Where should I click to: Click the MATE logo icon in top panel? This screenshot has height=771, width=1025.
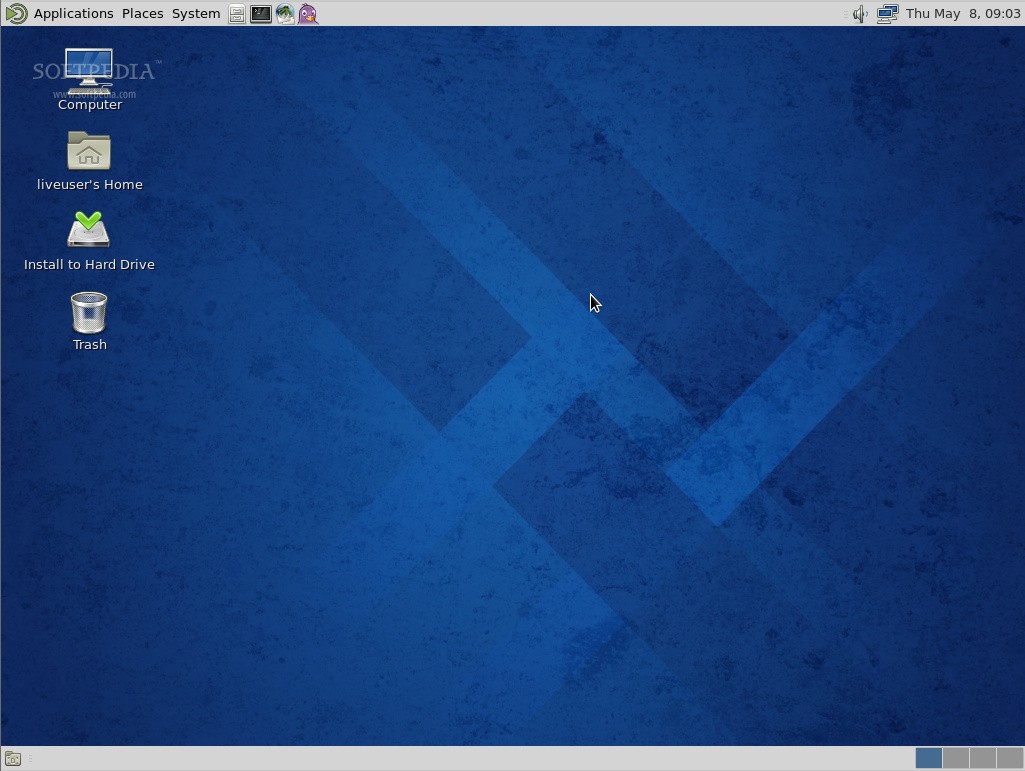16,13
